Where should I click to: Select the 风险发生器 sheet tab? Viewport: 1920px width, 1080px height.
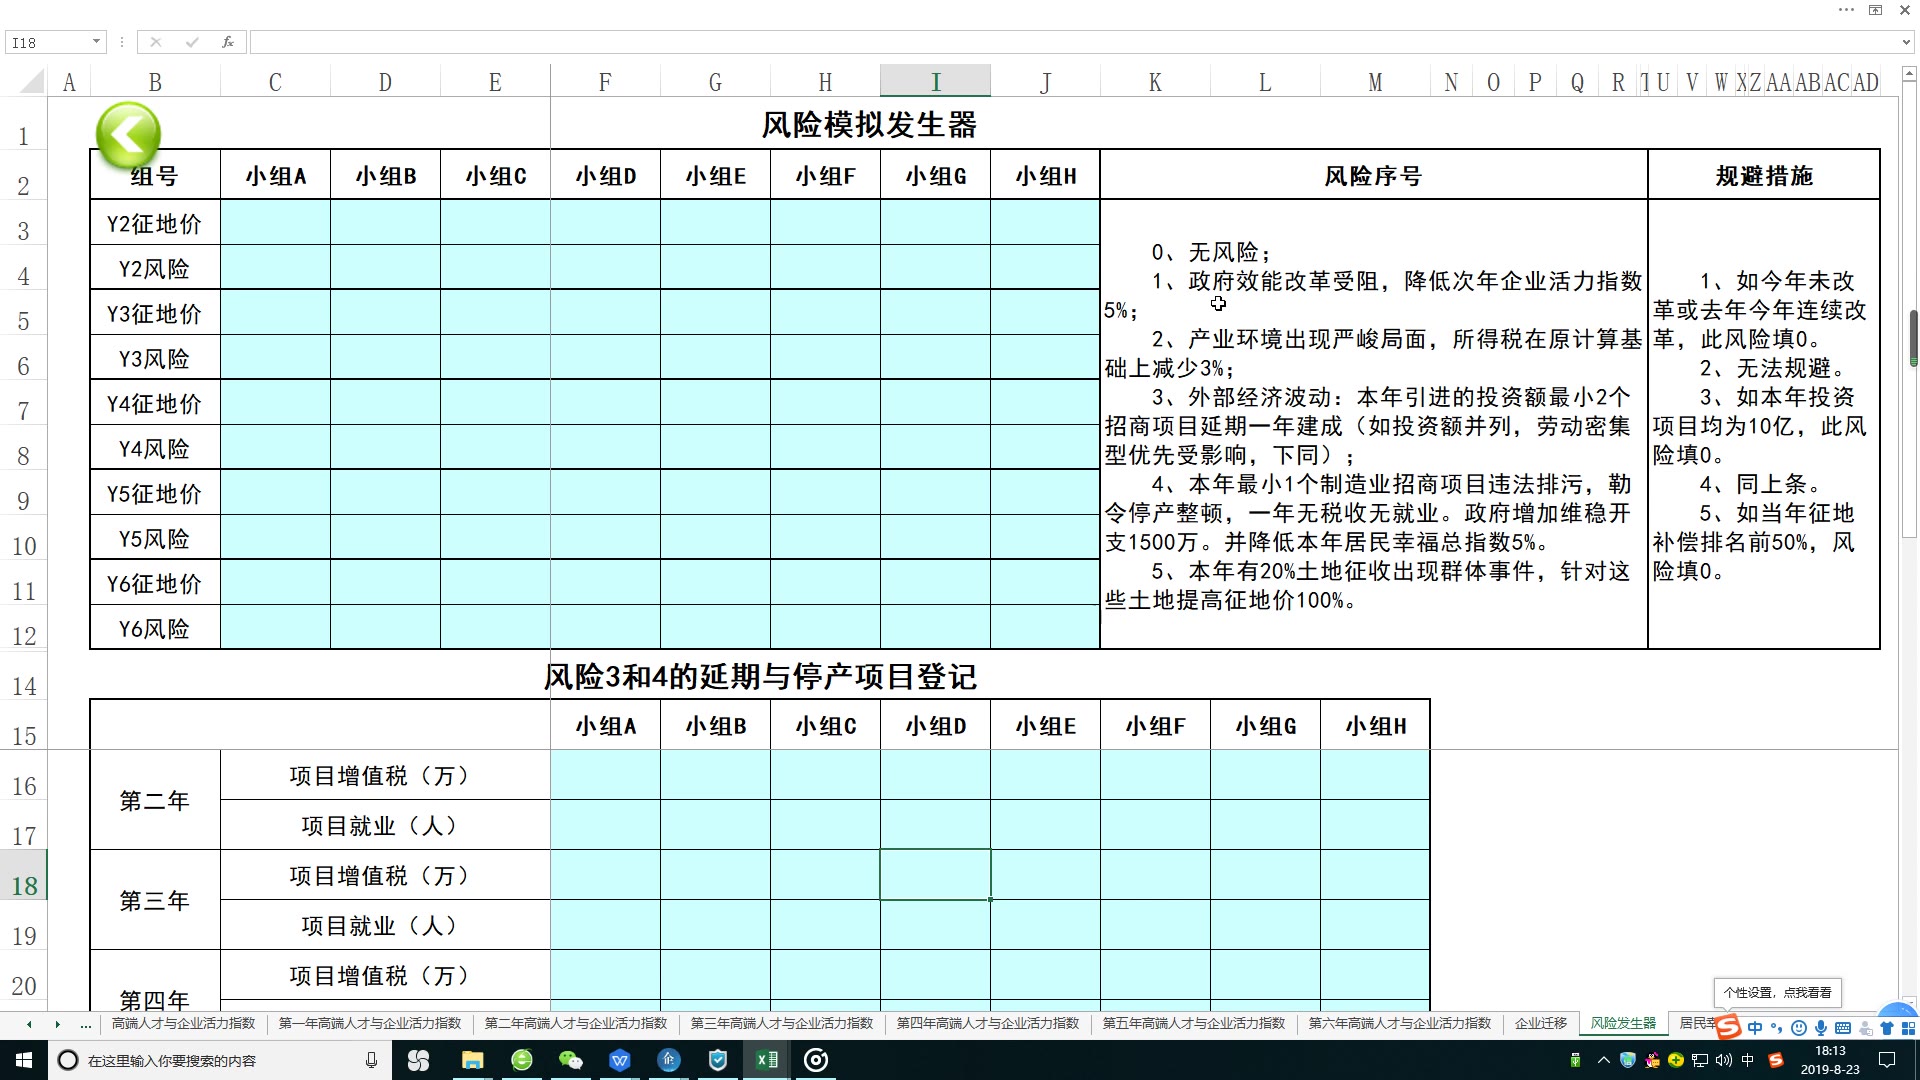point(1623,1023)
